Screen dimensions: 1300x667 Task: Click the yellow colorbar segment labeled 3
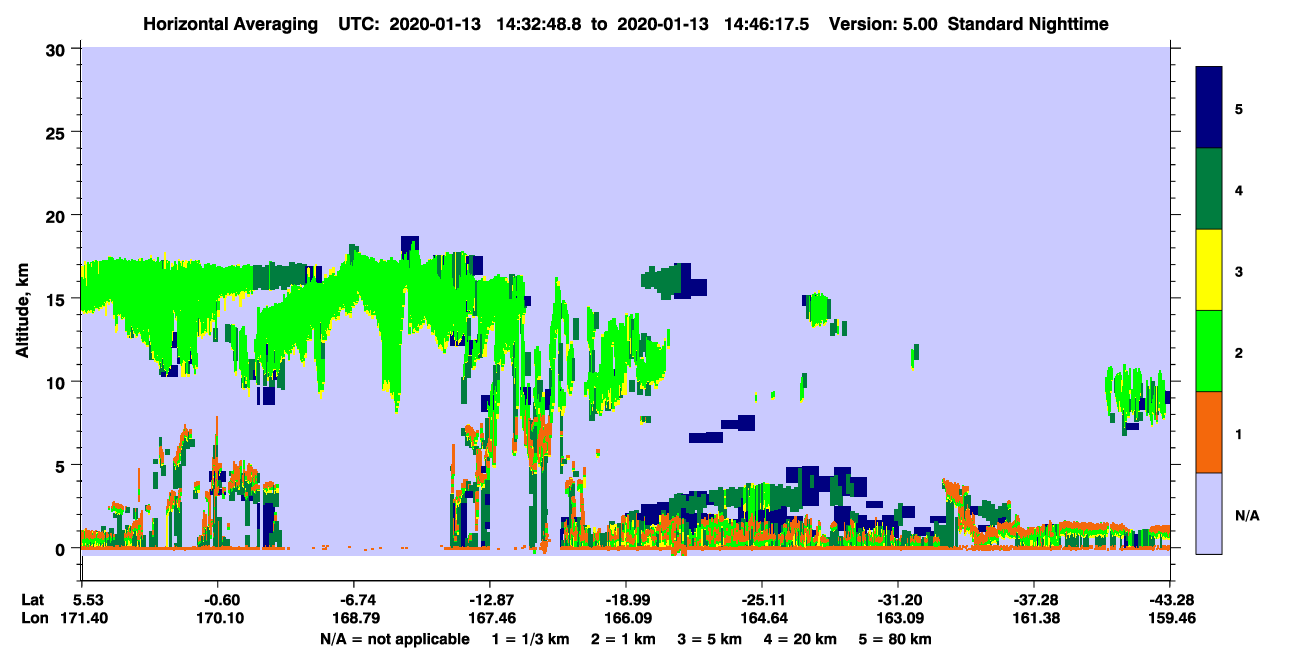[x=1209, y=270]
